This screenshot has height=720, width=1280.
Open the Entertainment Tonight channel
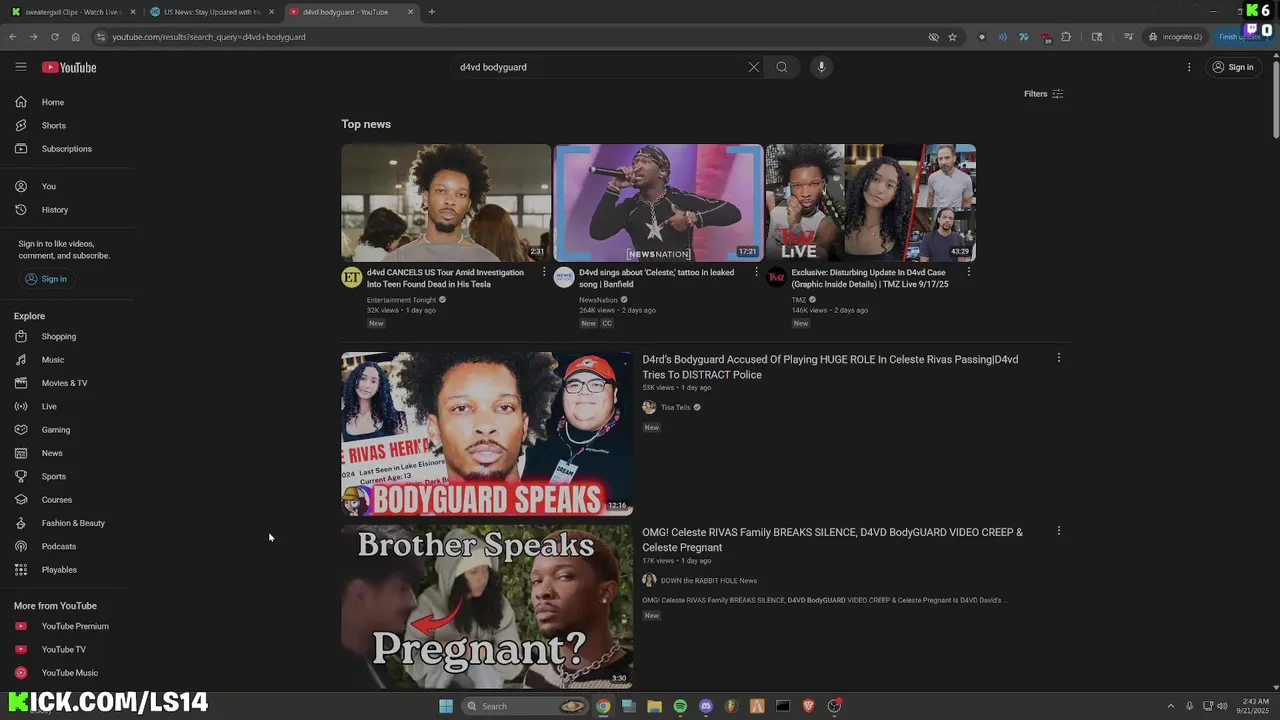click(x=401, y=300)
